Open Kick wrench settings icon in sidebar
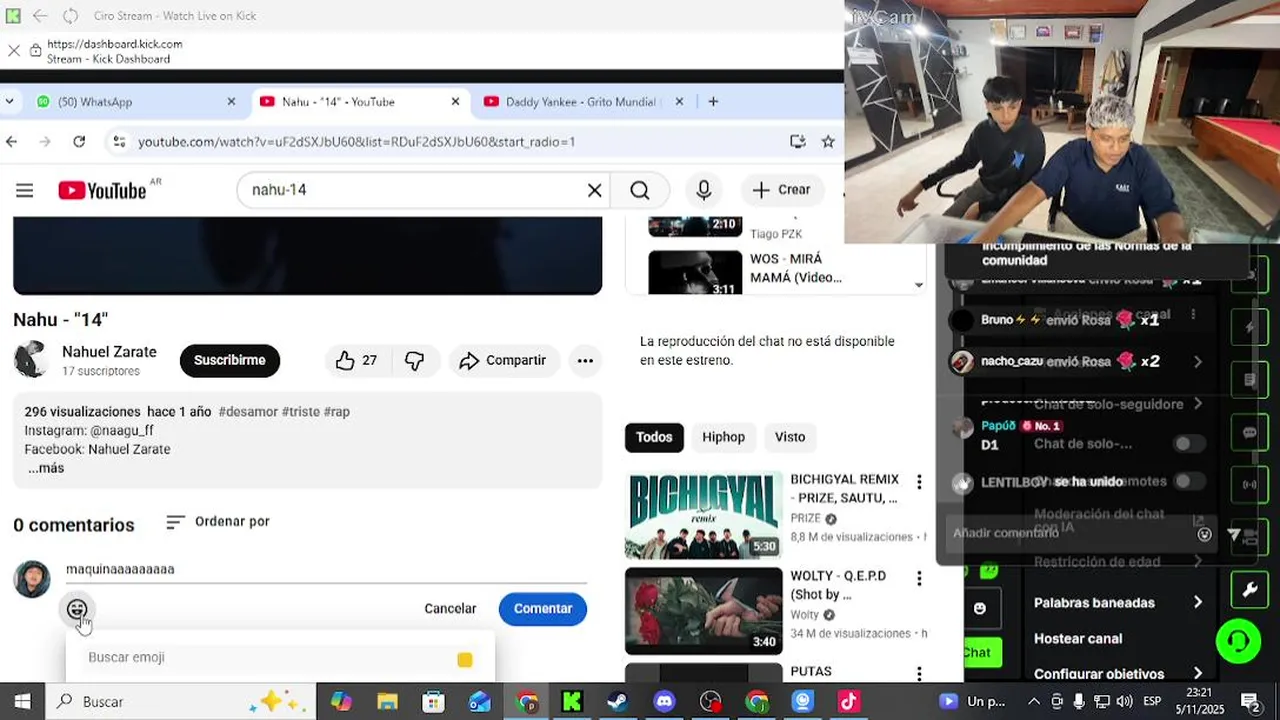 point(1249,590)
